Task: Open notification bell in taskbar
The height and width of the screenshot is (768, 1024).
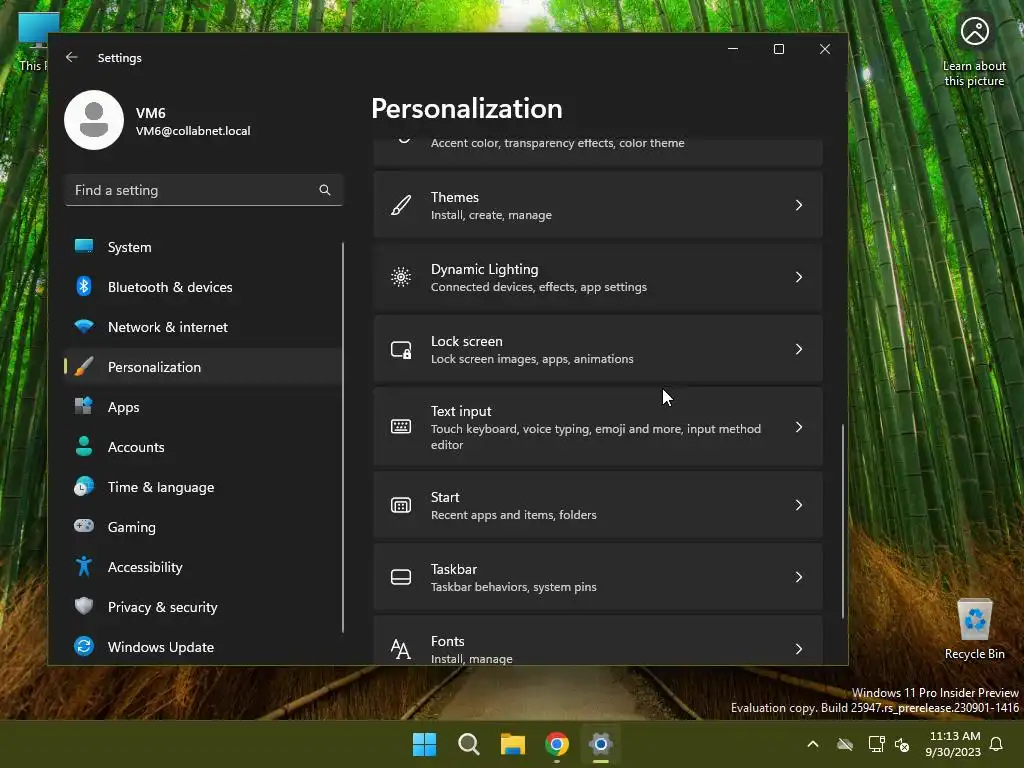Action: pyautogui.click(x=997, y=744)
